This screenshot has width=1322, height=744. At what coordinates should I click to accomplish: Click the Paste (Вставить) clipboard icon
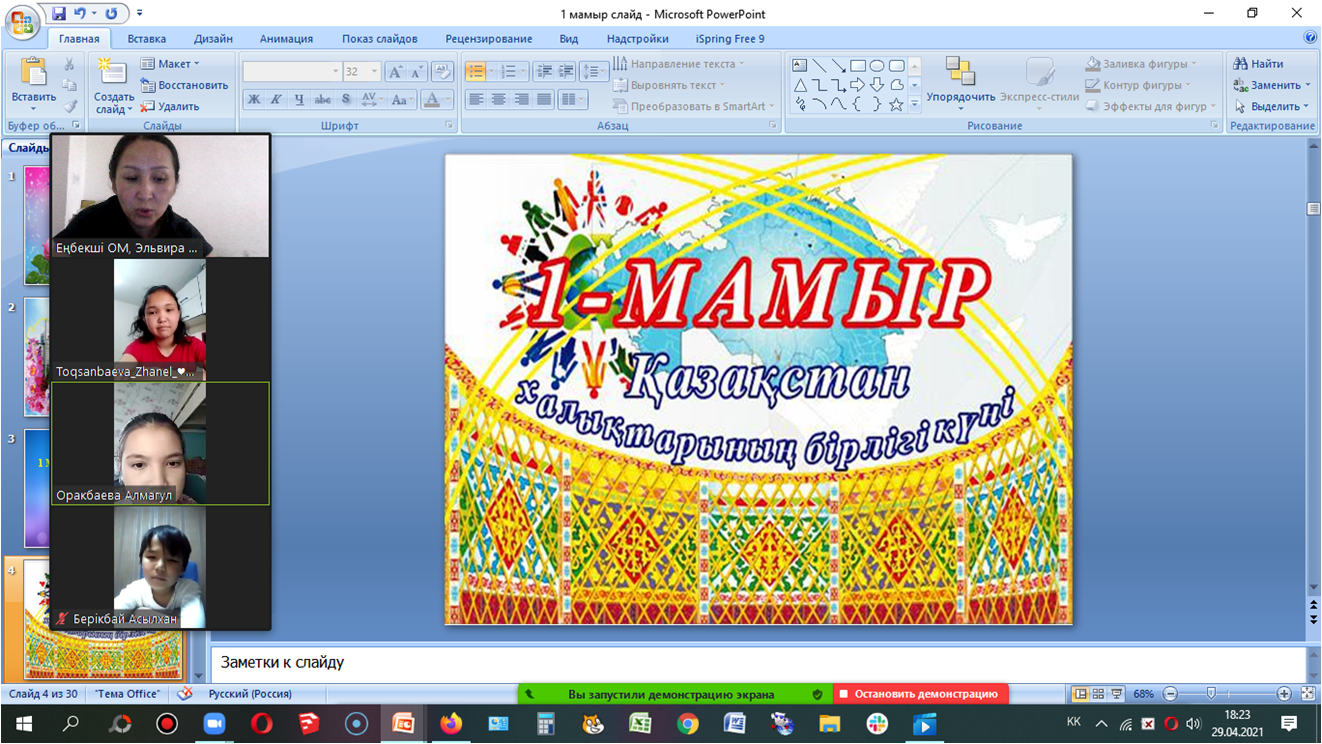click(x=33, y=74)
